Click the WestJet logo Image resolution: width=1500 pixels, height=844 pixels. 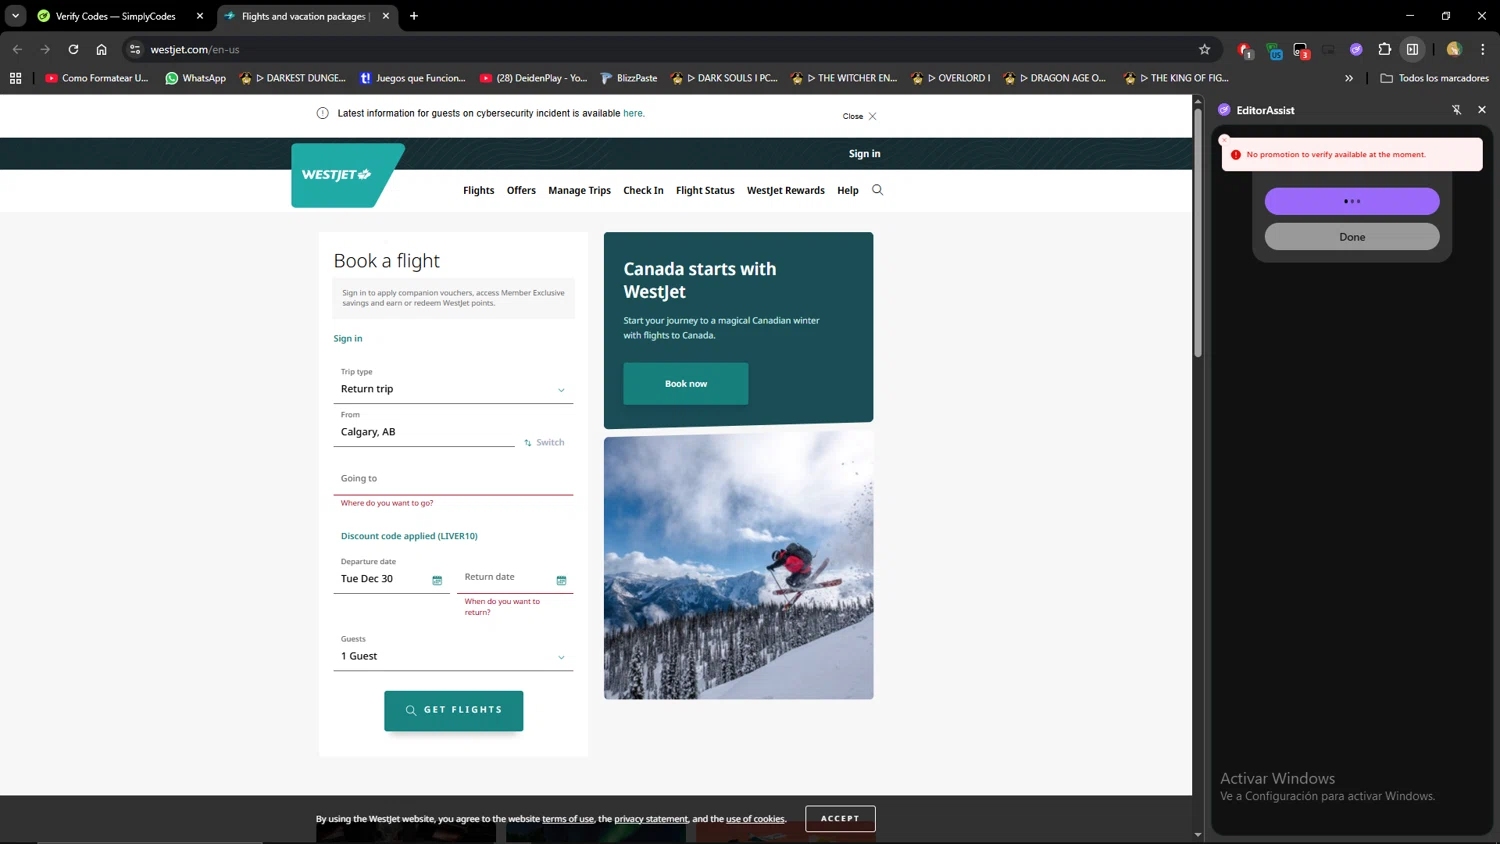pos(347,175)
